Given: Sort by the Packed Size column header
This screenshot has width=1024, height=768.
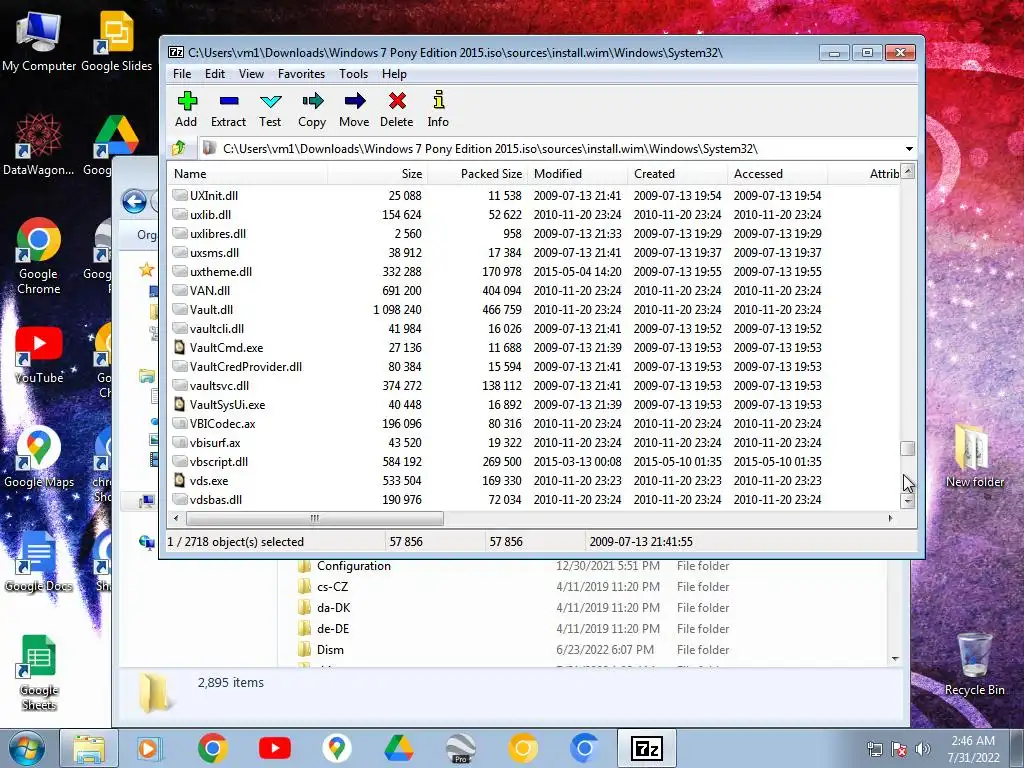Looking at the screenshot, I should [x=477, y=174].
